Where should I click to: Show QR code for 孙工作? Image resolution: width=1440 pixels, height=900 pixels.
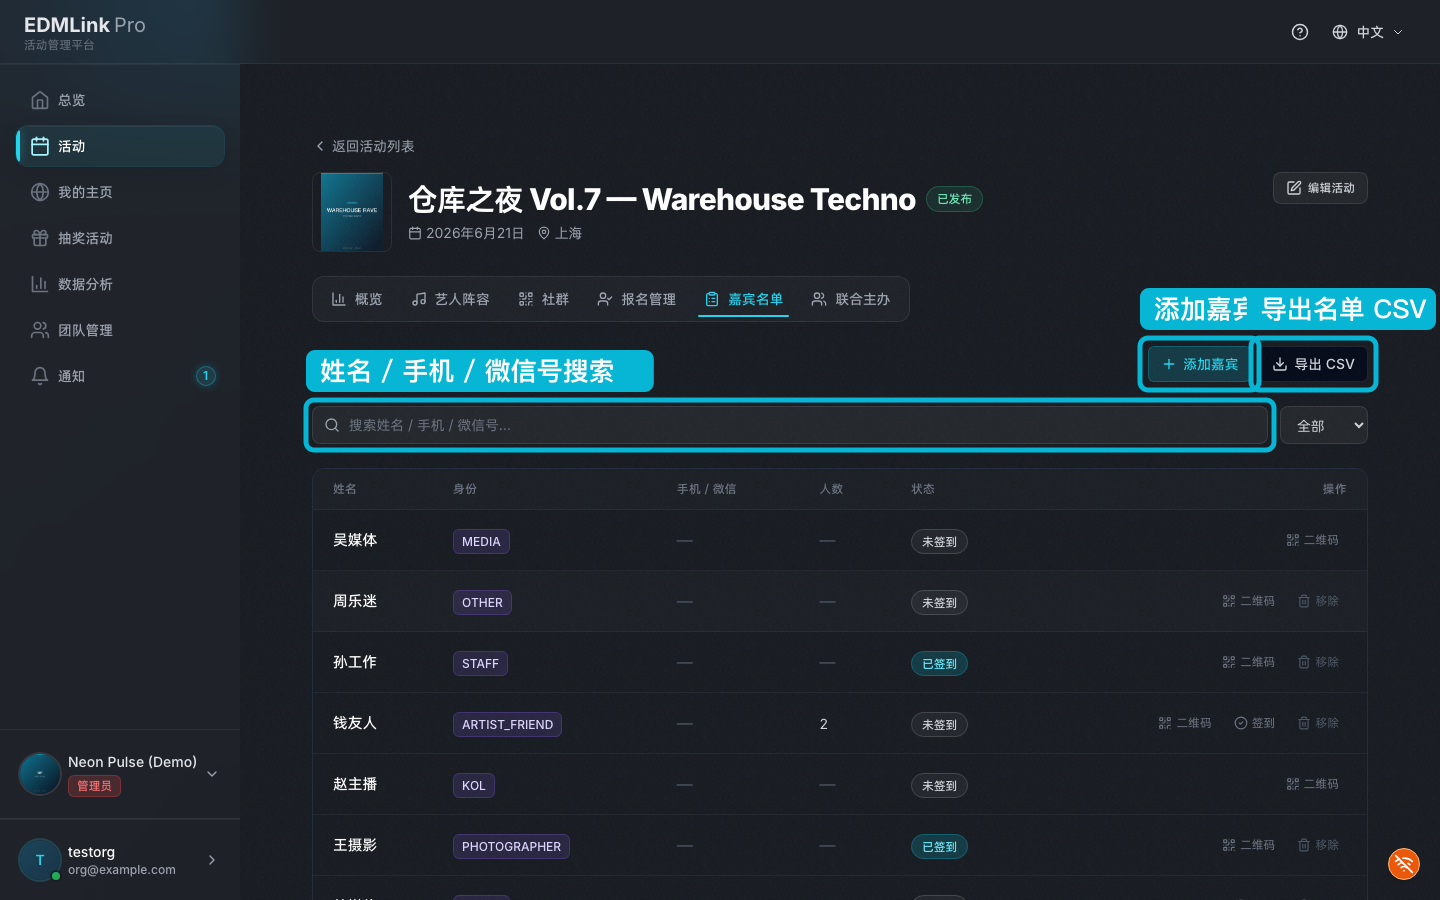(x=1249, y=662)
